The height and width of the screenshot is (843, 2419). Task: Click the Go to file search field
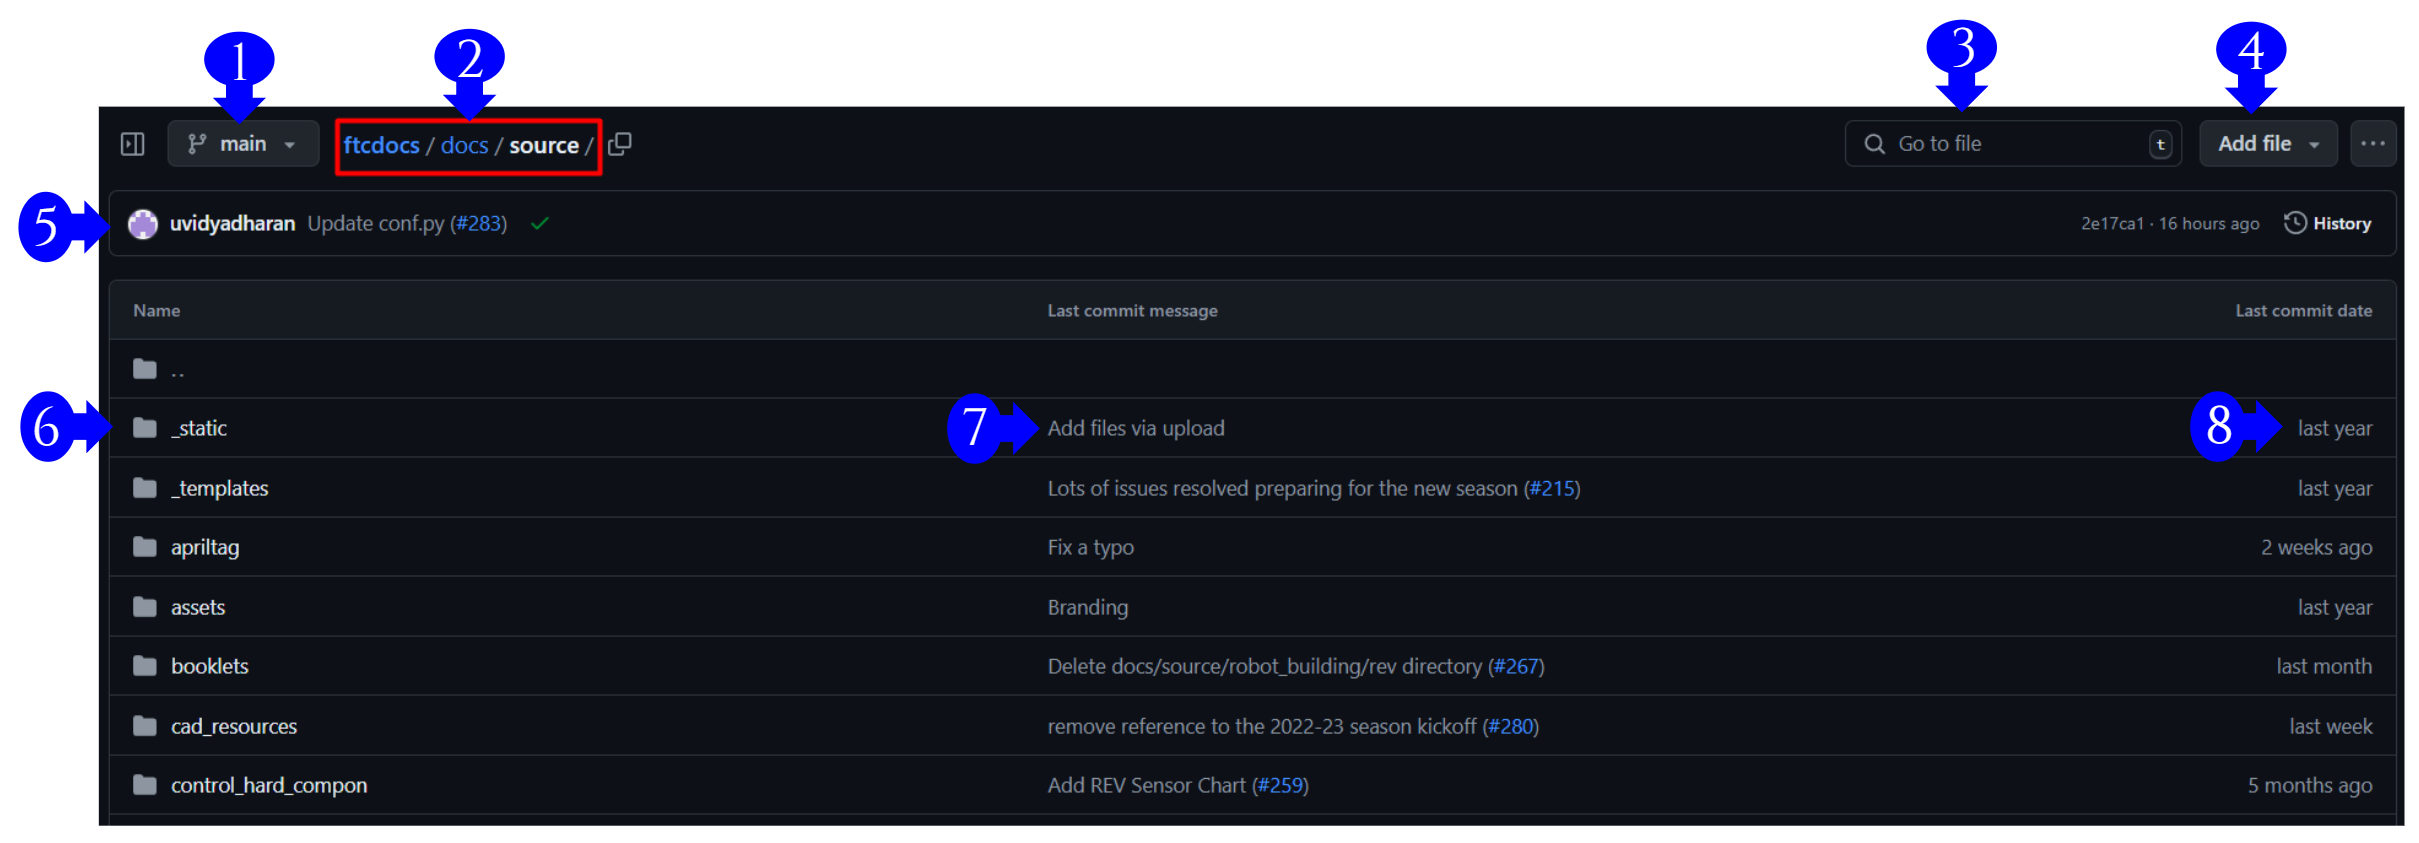tap(2010, 144)
